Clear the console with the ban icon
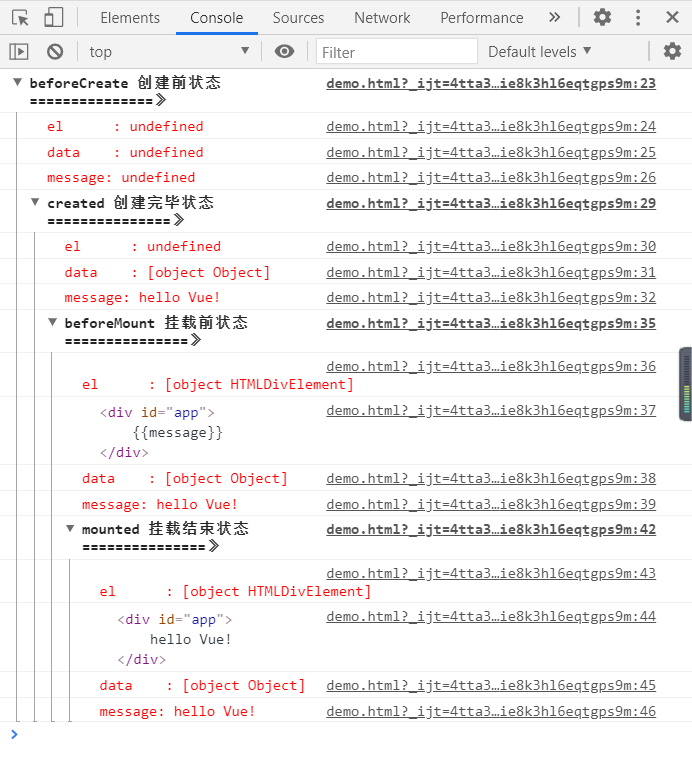Viewport: 692px width, 758px height. pyautogui.click(x=55, y=51)
